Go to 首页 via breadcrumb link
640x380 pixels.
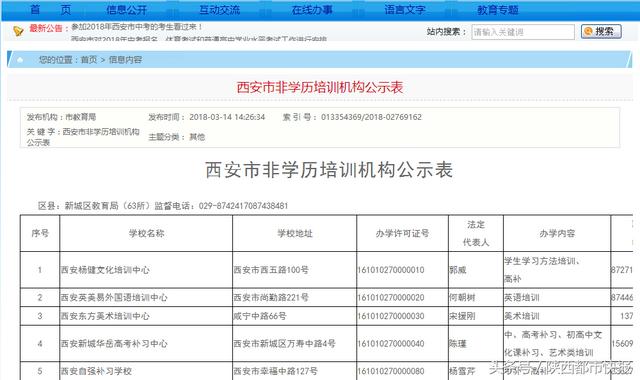(x=89, y=60)
